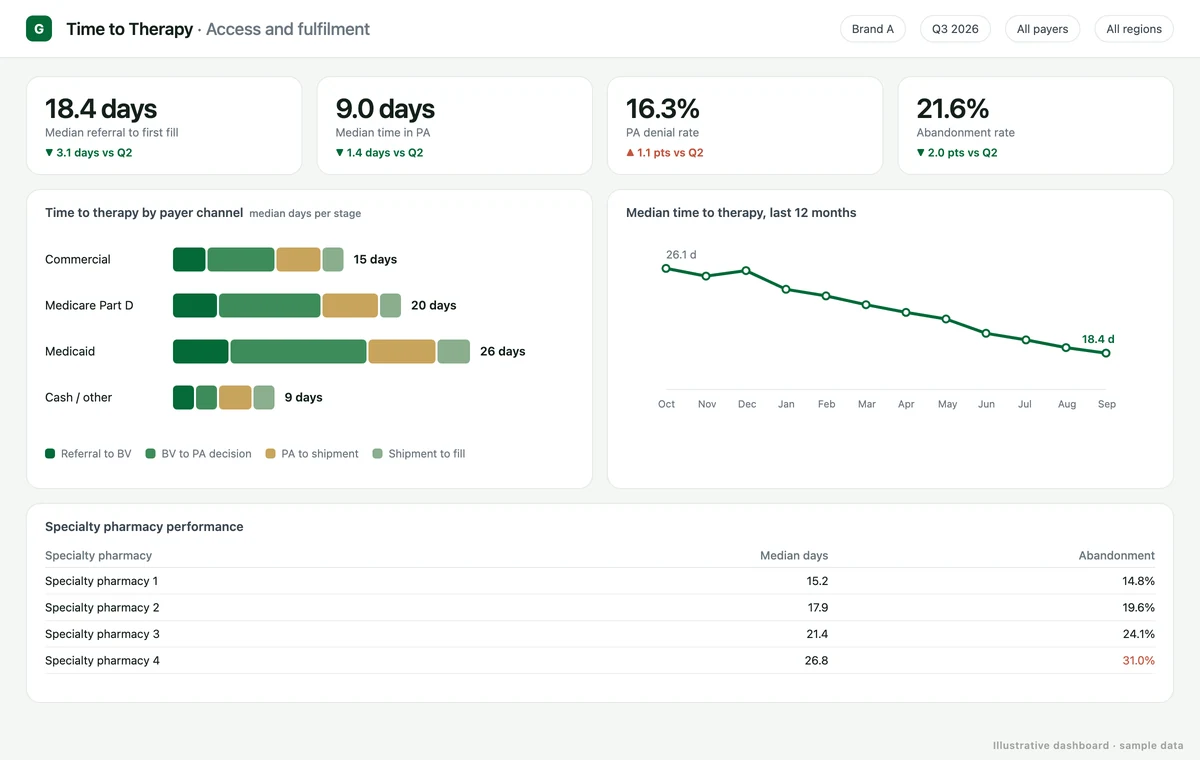
Task: Click the BV to PA decision legend swatch
Action: pos(150,454)
